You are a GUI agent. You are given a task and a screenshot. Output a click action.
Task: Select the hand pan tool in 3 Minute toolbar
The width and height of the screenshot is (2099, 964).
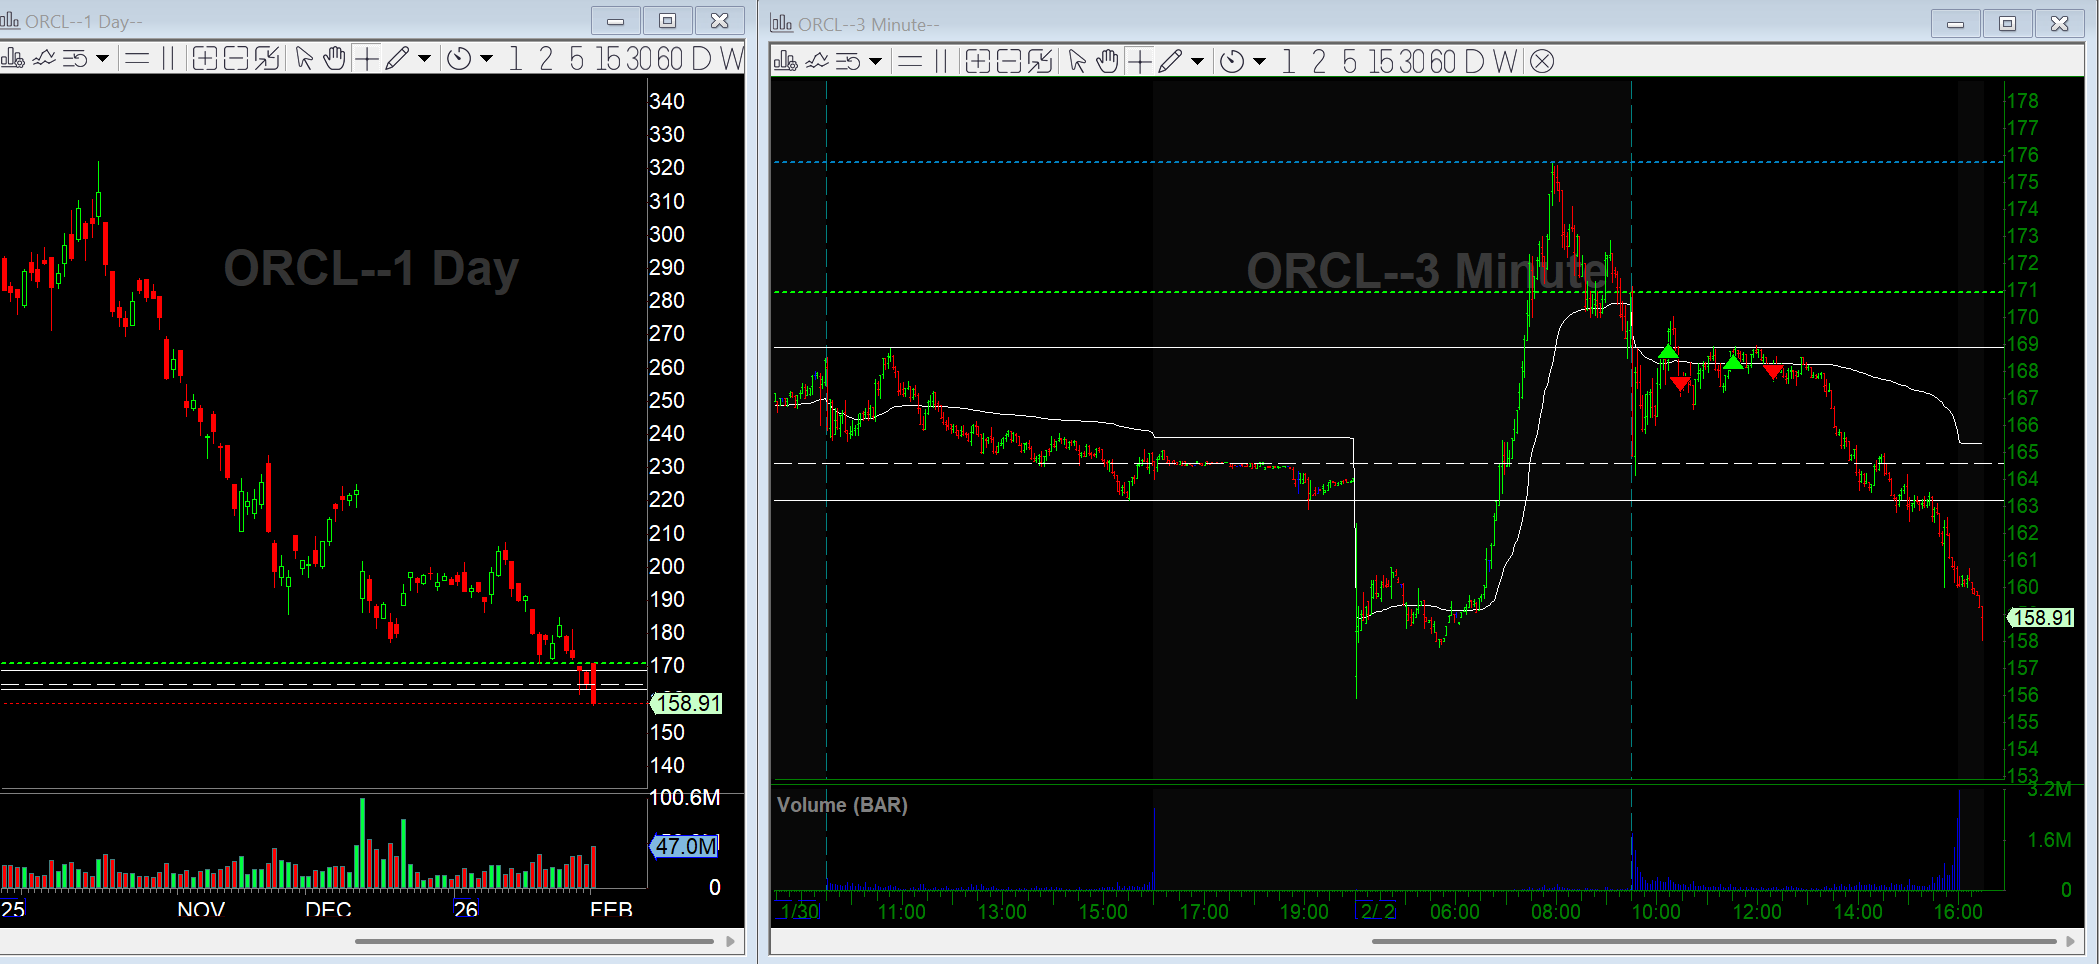[x=1108, y=61]
